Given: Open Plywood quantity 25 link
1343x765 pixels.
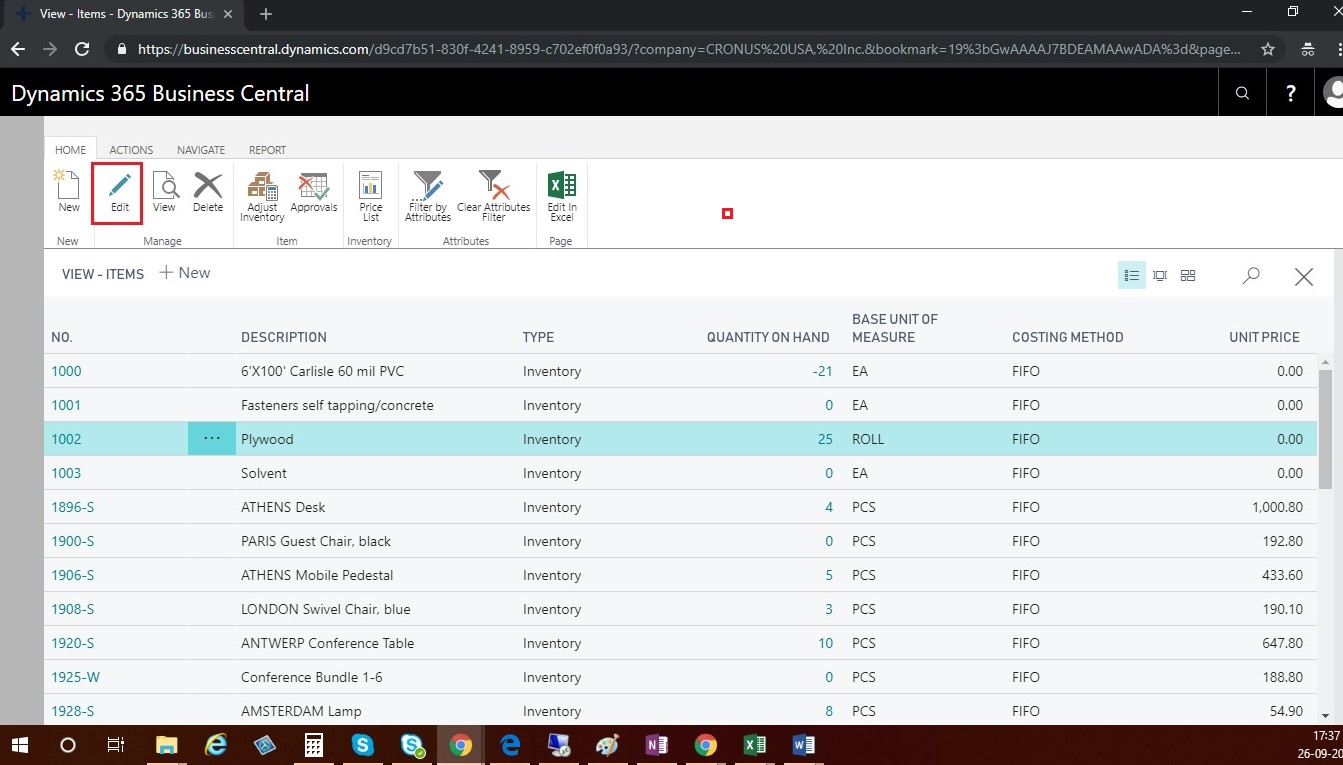Looking at the screenshot, I should 825,439.
